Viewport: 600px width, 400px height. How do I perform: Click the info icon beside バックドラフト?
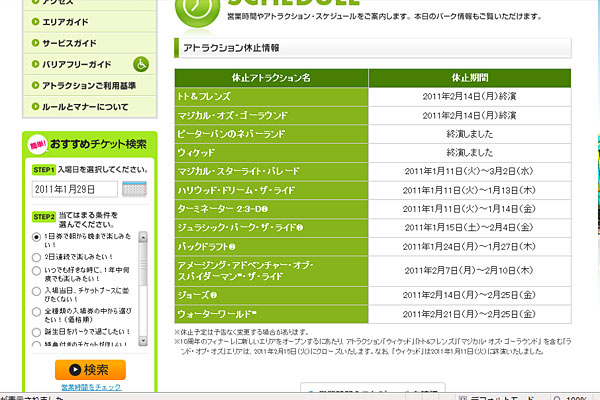pyautogui.click(x=231, y=246)
